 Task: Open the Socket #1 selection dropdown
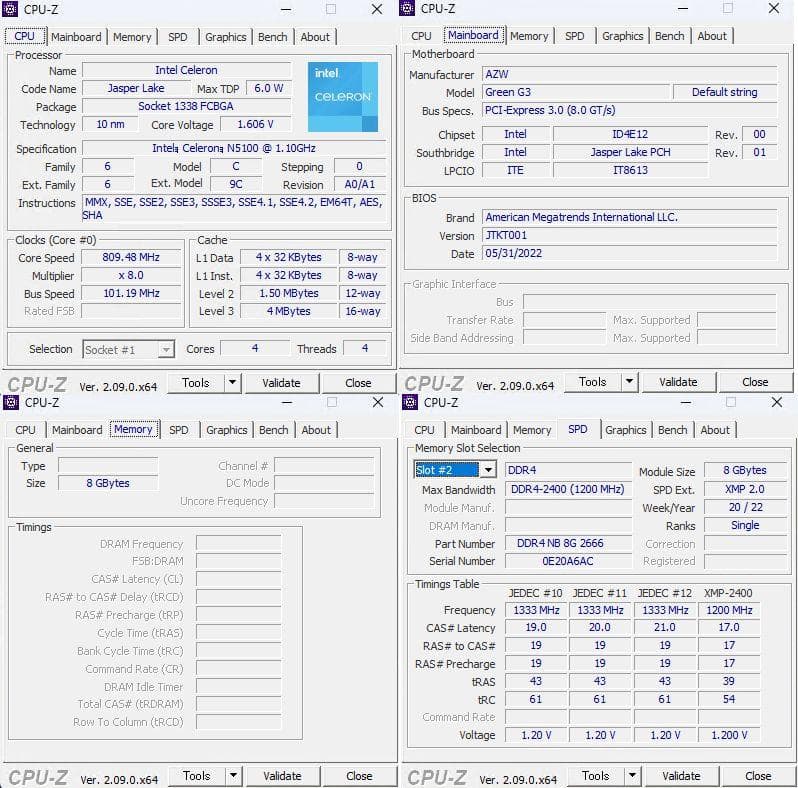pos(165,350)
